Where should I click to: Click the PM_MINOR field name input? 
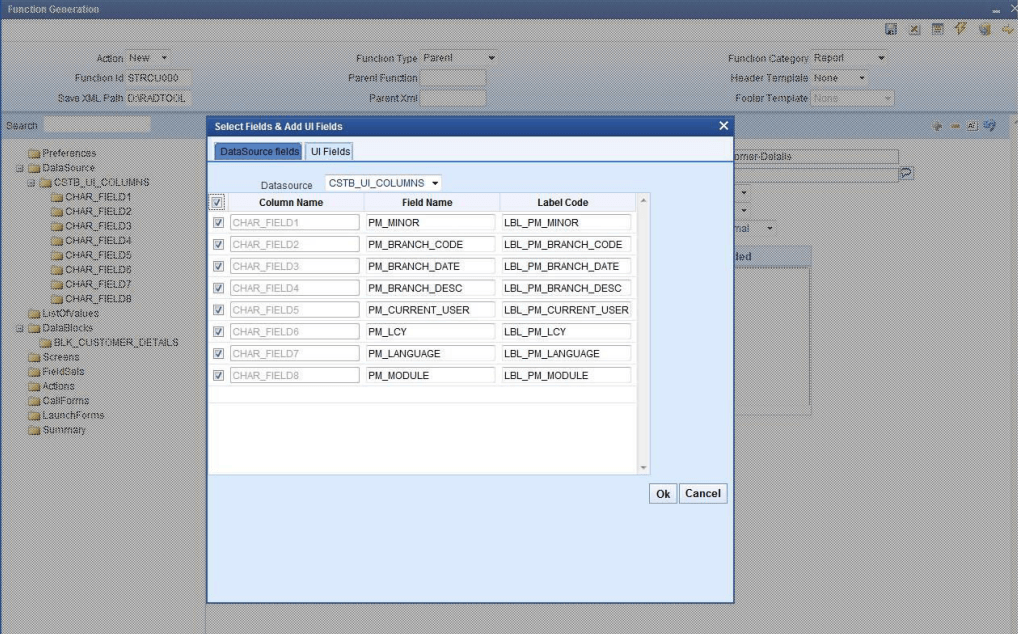click(430, 223)
